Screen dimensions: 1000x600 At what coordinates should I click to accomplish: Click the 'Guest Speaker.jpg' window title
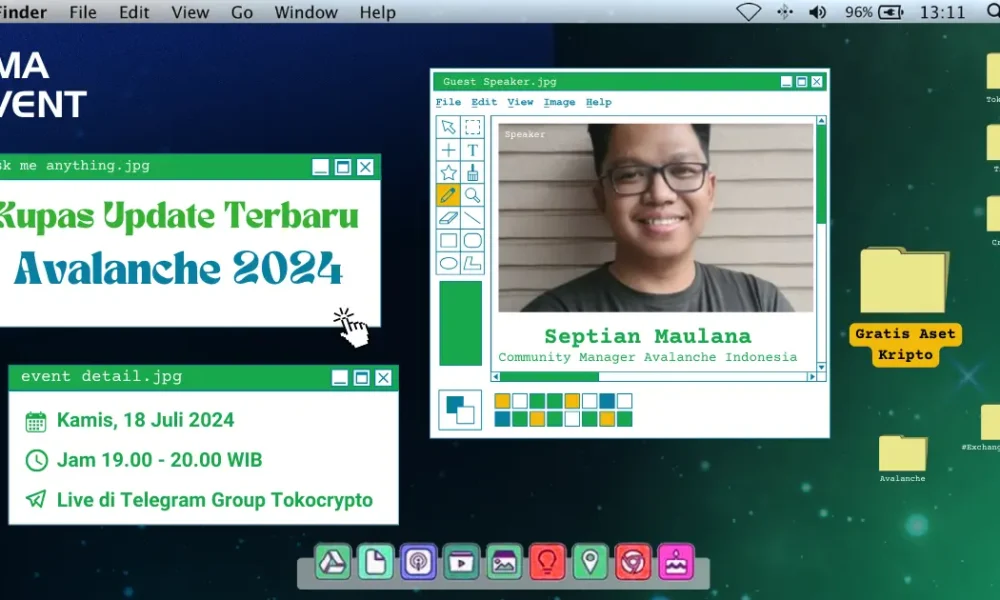[499, 82]
